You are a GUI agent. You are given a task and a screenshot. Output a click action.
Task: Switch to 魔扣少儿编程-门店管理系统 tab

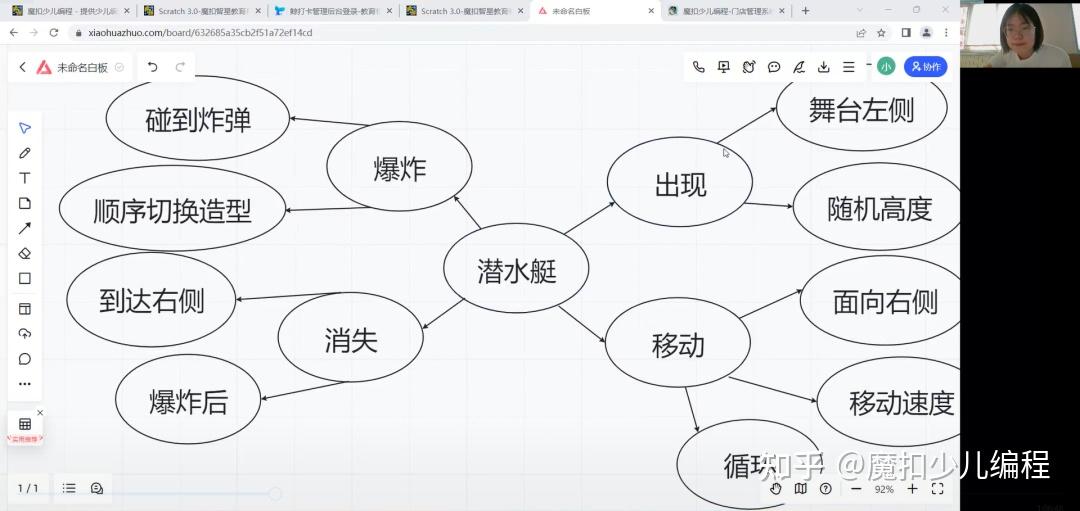click(727, 10)
